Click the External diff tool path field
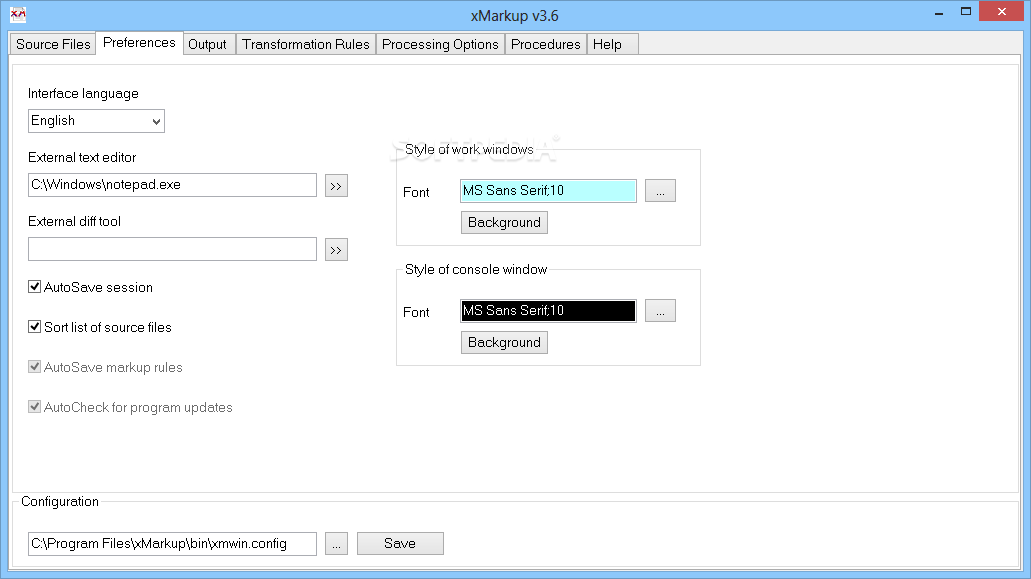This screenshot has width=1031, height=579. [x=172, y=249]
